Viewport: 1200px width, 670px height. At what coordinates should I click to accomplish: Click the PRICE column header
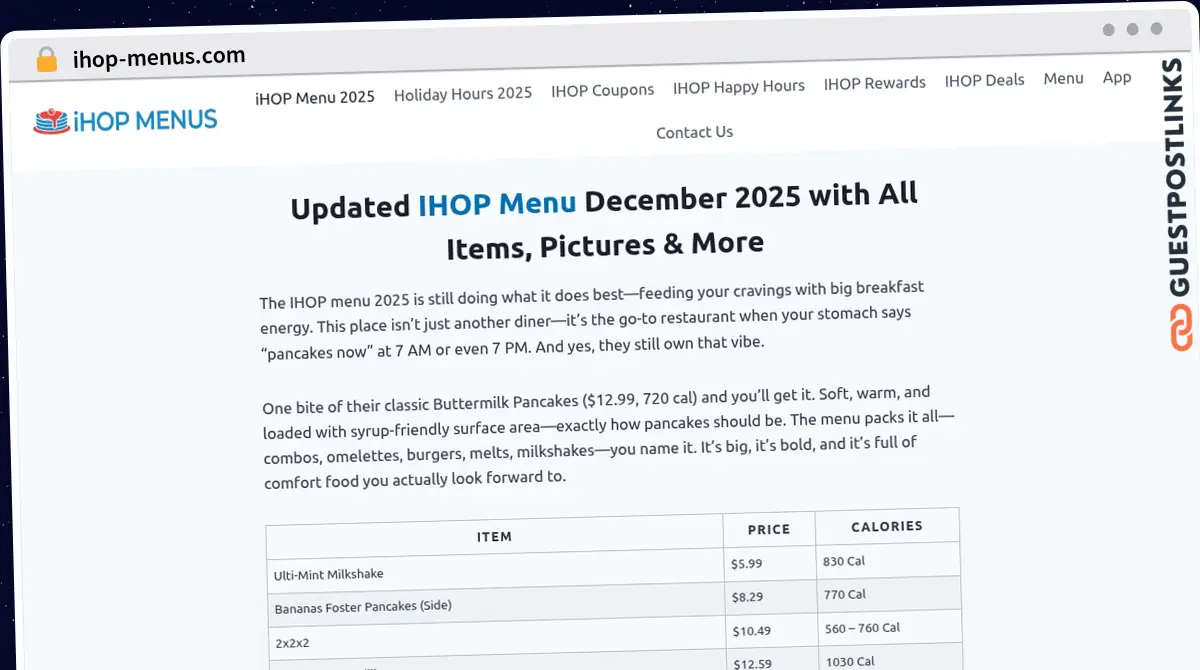pyautogui.click(x=769, y=529)
